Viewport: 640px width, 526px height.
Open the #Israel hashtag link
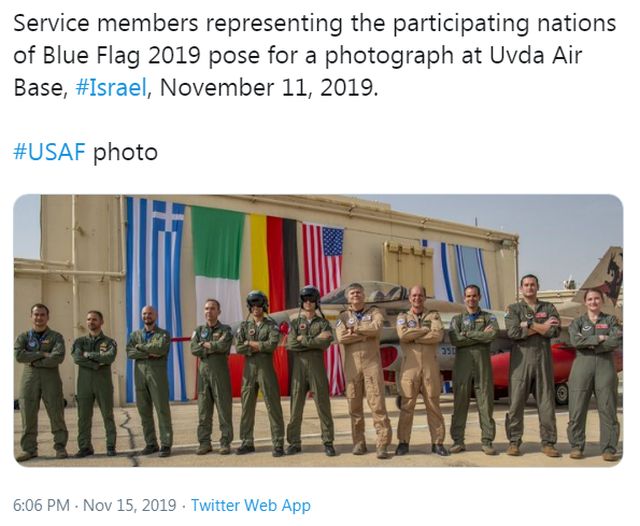111,87
